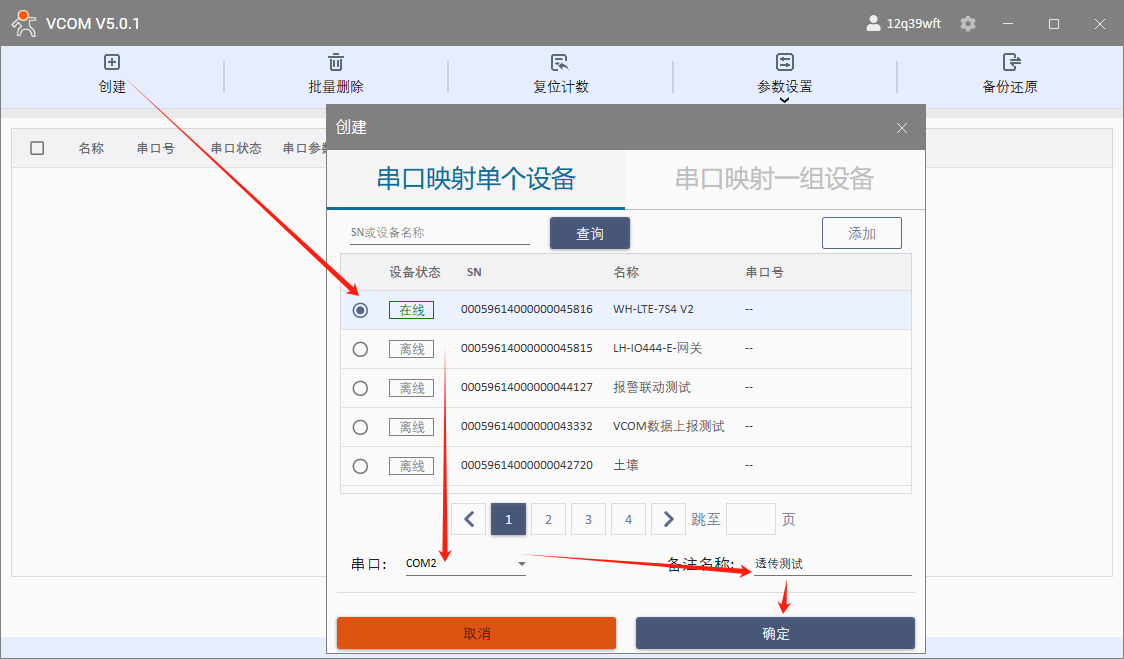This screenshot has width=1124, height=659.
Task: Open the parameter settings (参数设置) icon
Action: click(x=785, y=62)
